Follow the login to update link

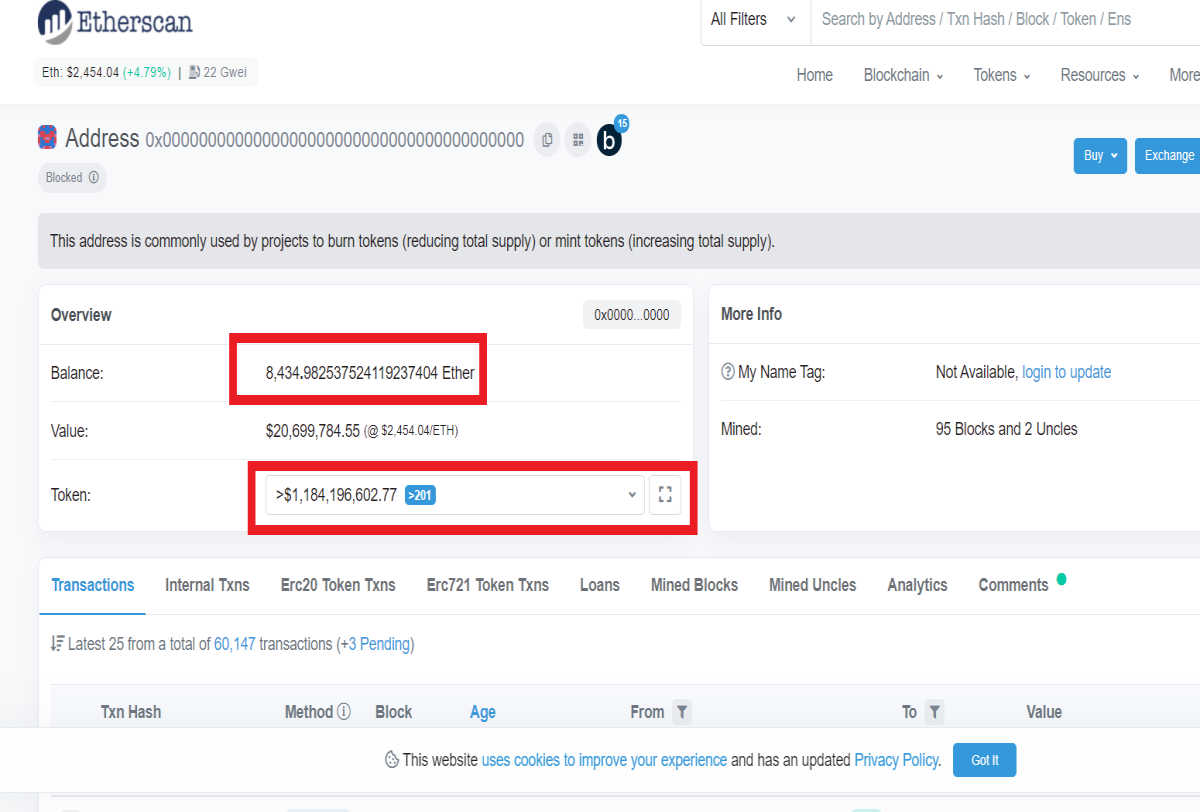pos(1066,372)
